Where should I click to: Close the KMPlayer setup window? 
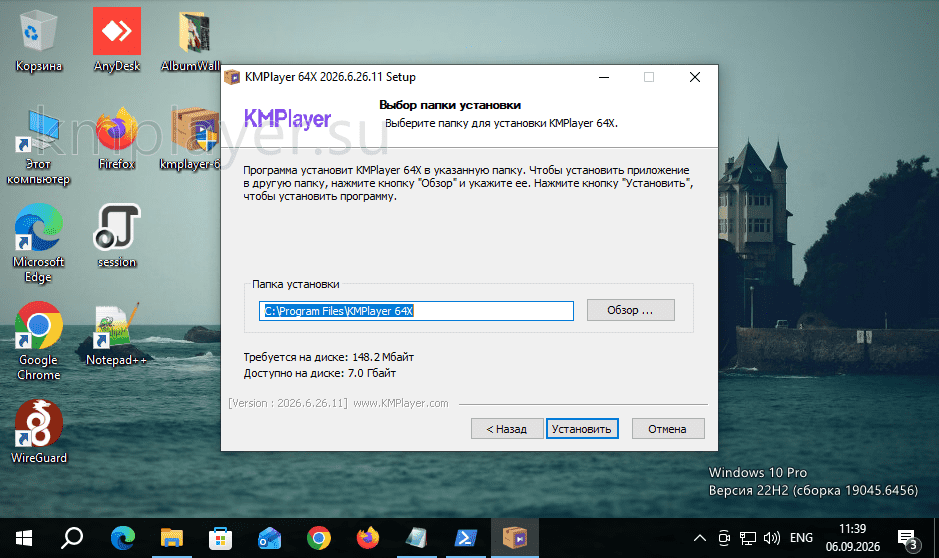(695, 77)
